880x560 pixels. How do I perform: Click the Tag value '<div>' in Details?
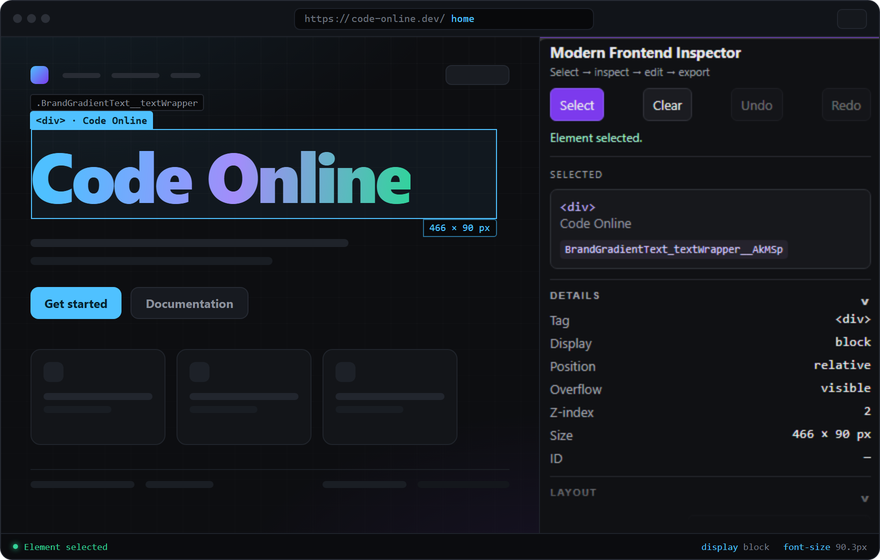(852, 319)
